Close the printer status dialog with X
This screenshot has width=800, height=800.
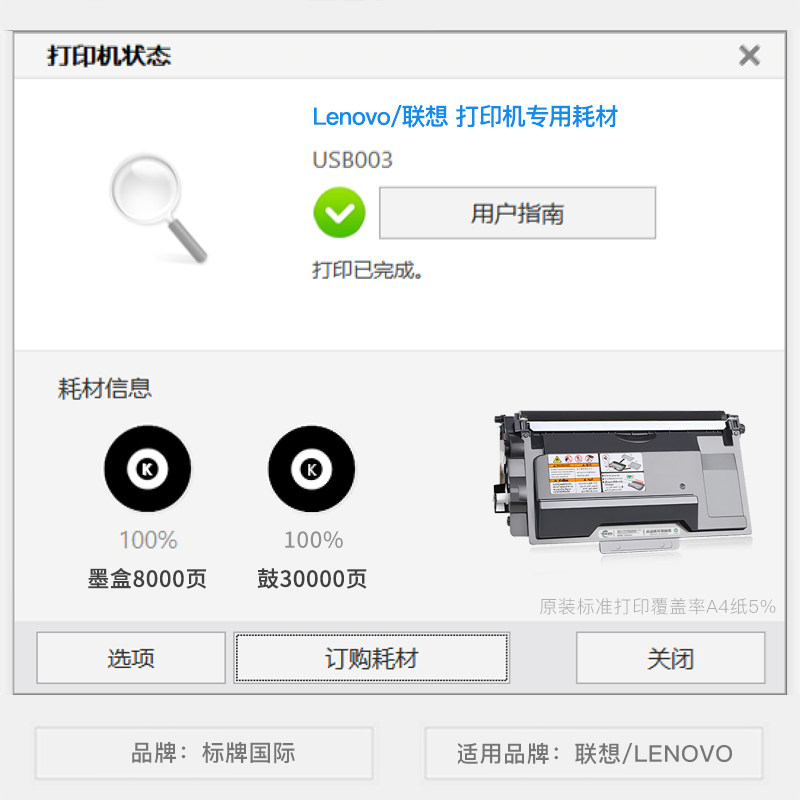pos(749,55)
